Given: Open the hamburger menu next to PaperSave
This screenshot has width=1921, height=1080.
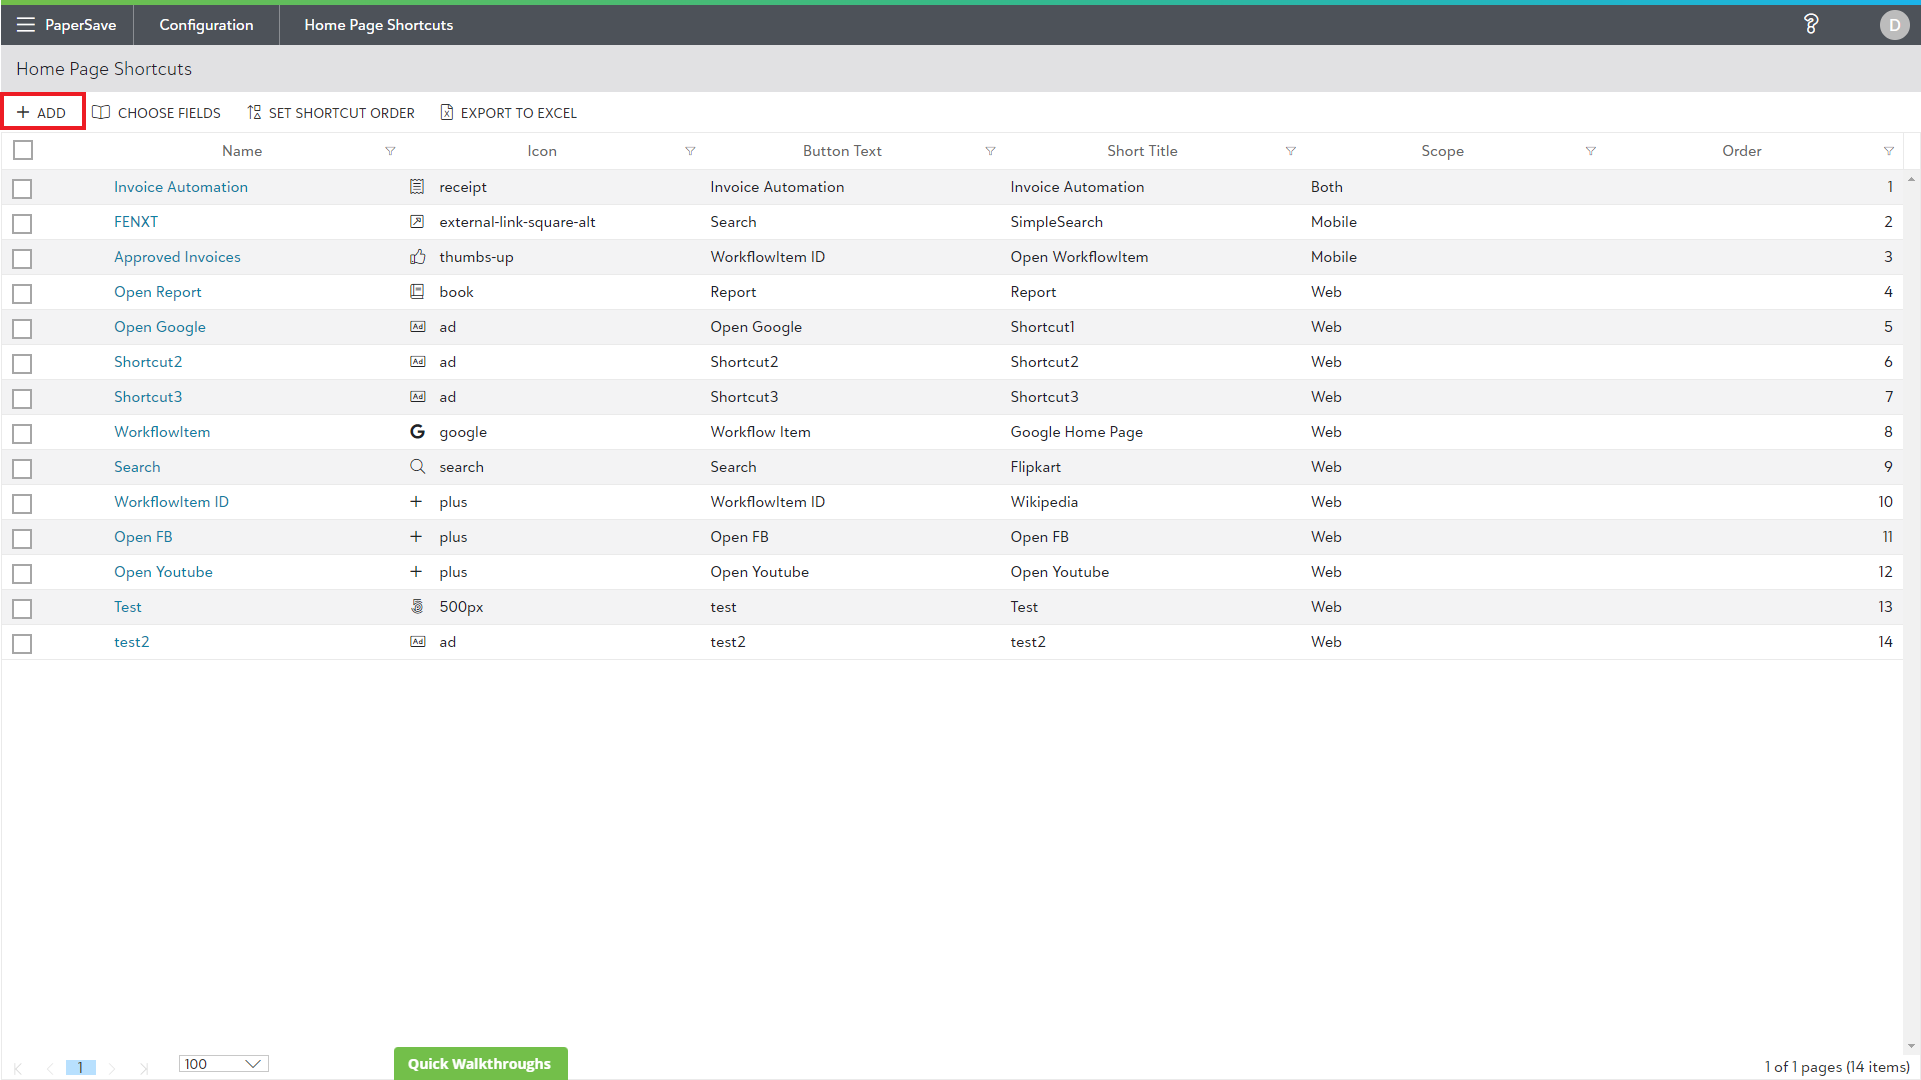Looking at the screenshot, I should 25,25.
